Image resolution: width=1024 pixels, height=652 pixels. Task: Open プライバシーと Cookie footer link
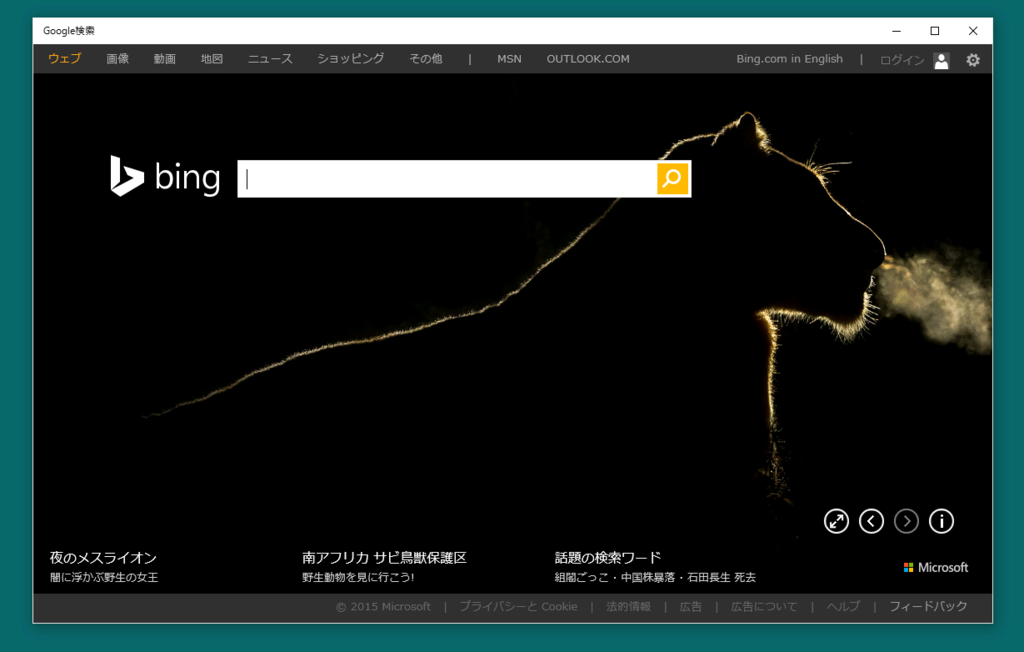(x=519, y=606)
